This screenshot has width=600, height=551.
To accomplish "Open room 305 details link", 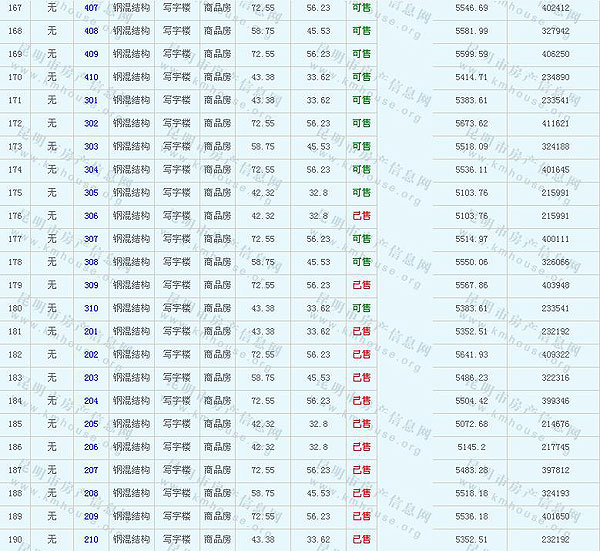I will (x=91, y=193).
